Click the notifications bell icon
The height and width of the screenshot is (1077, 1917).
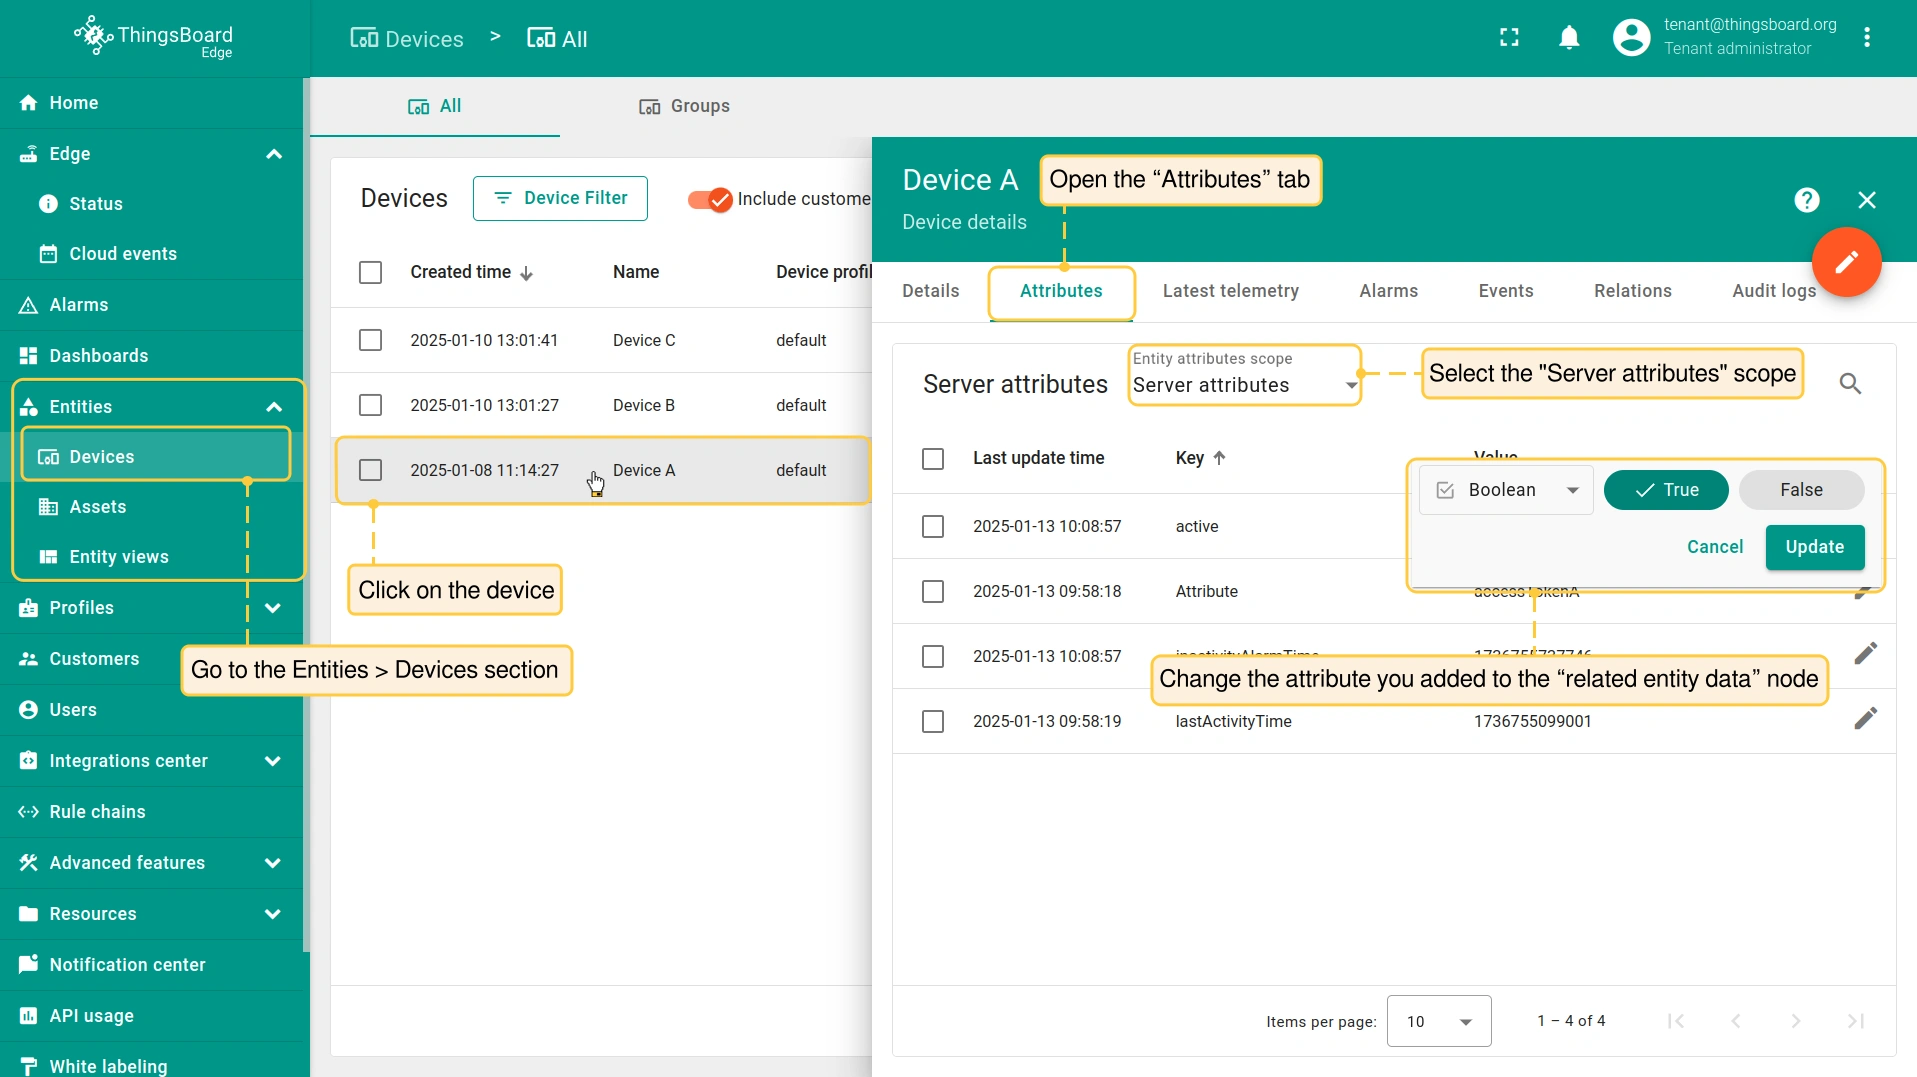coord(1569,38)
